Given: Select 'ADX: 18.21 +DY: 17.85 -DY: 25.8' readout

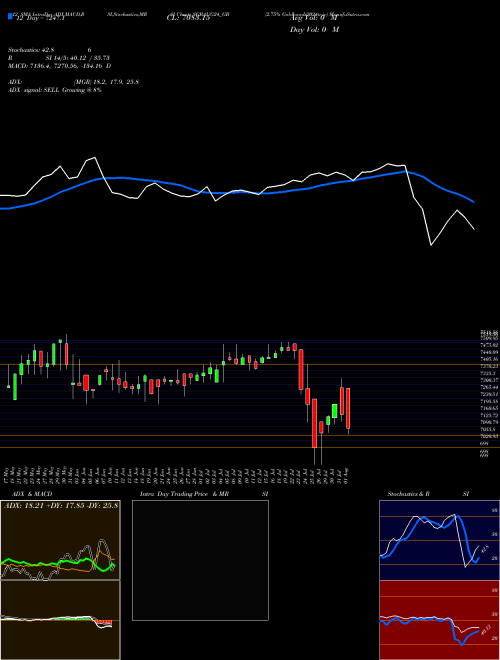Looking at the screenshot, I should click(x=61, y=505).
